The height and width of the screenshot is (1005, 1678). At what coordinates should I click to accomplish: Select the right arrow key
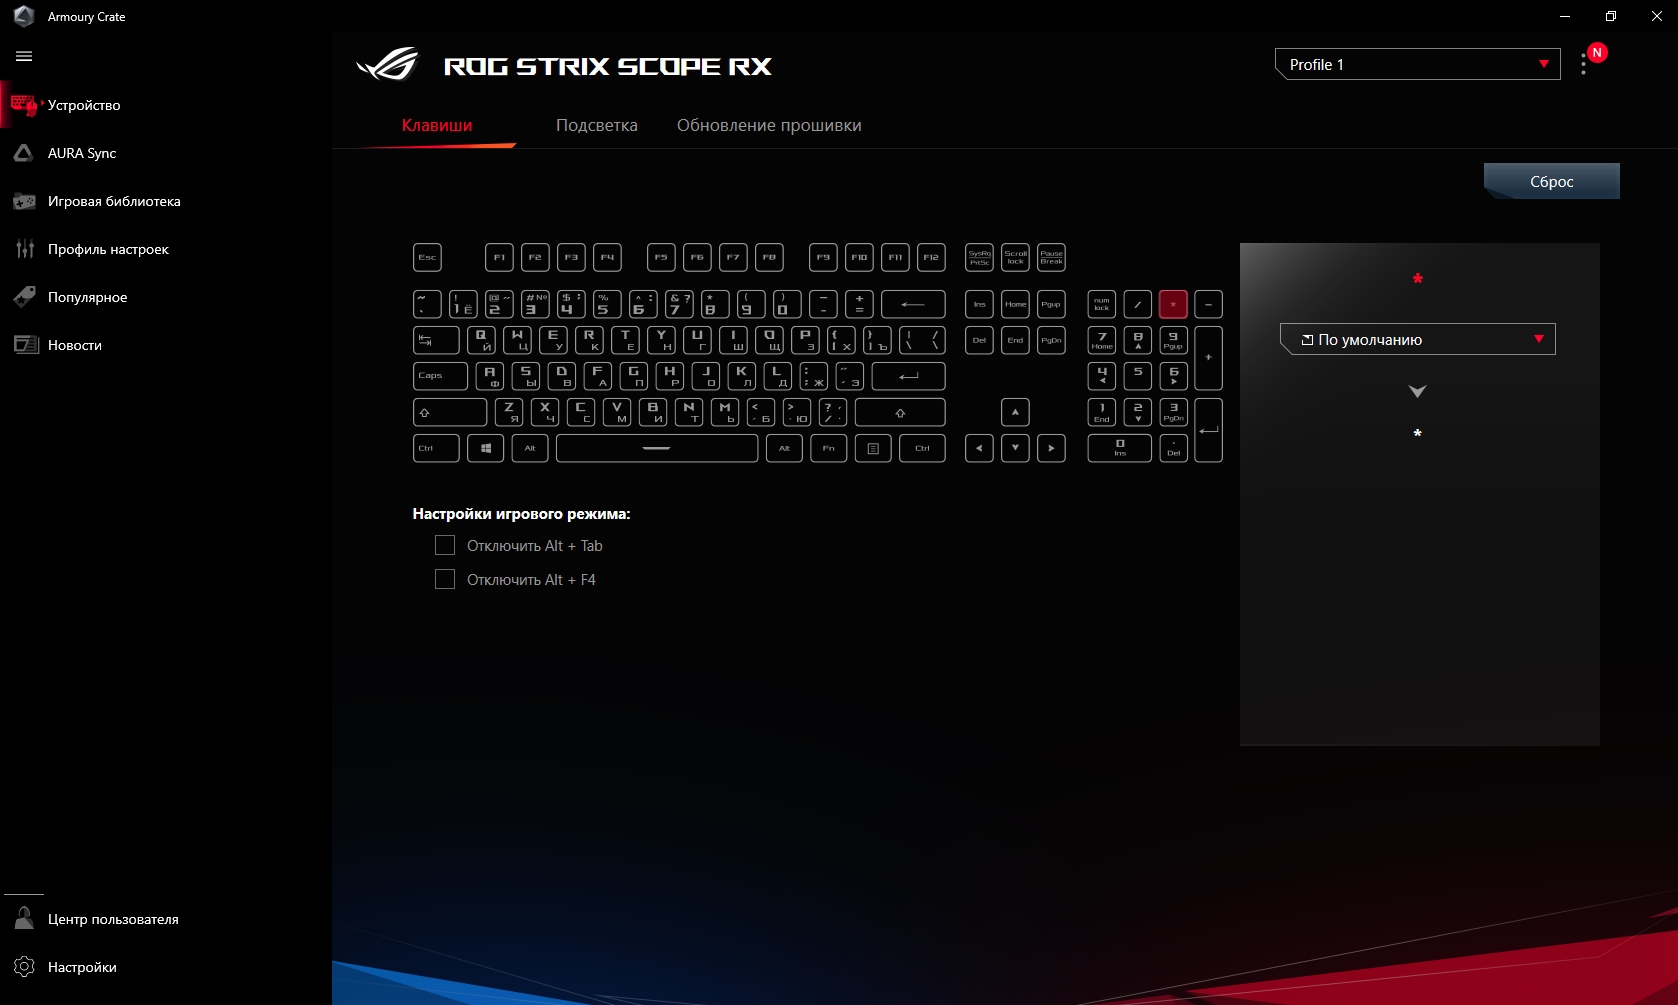coord(1051,448)
